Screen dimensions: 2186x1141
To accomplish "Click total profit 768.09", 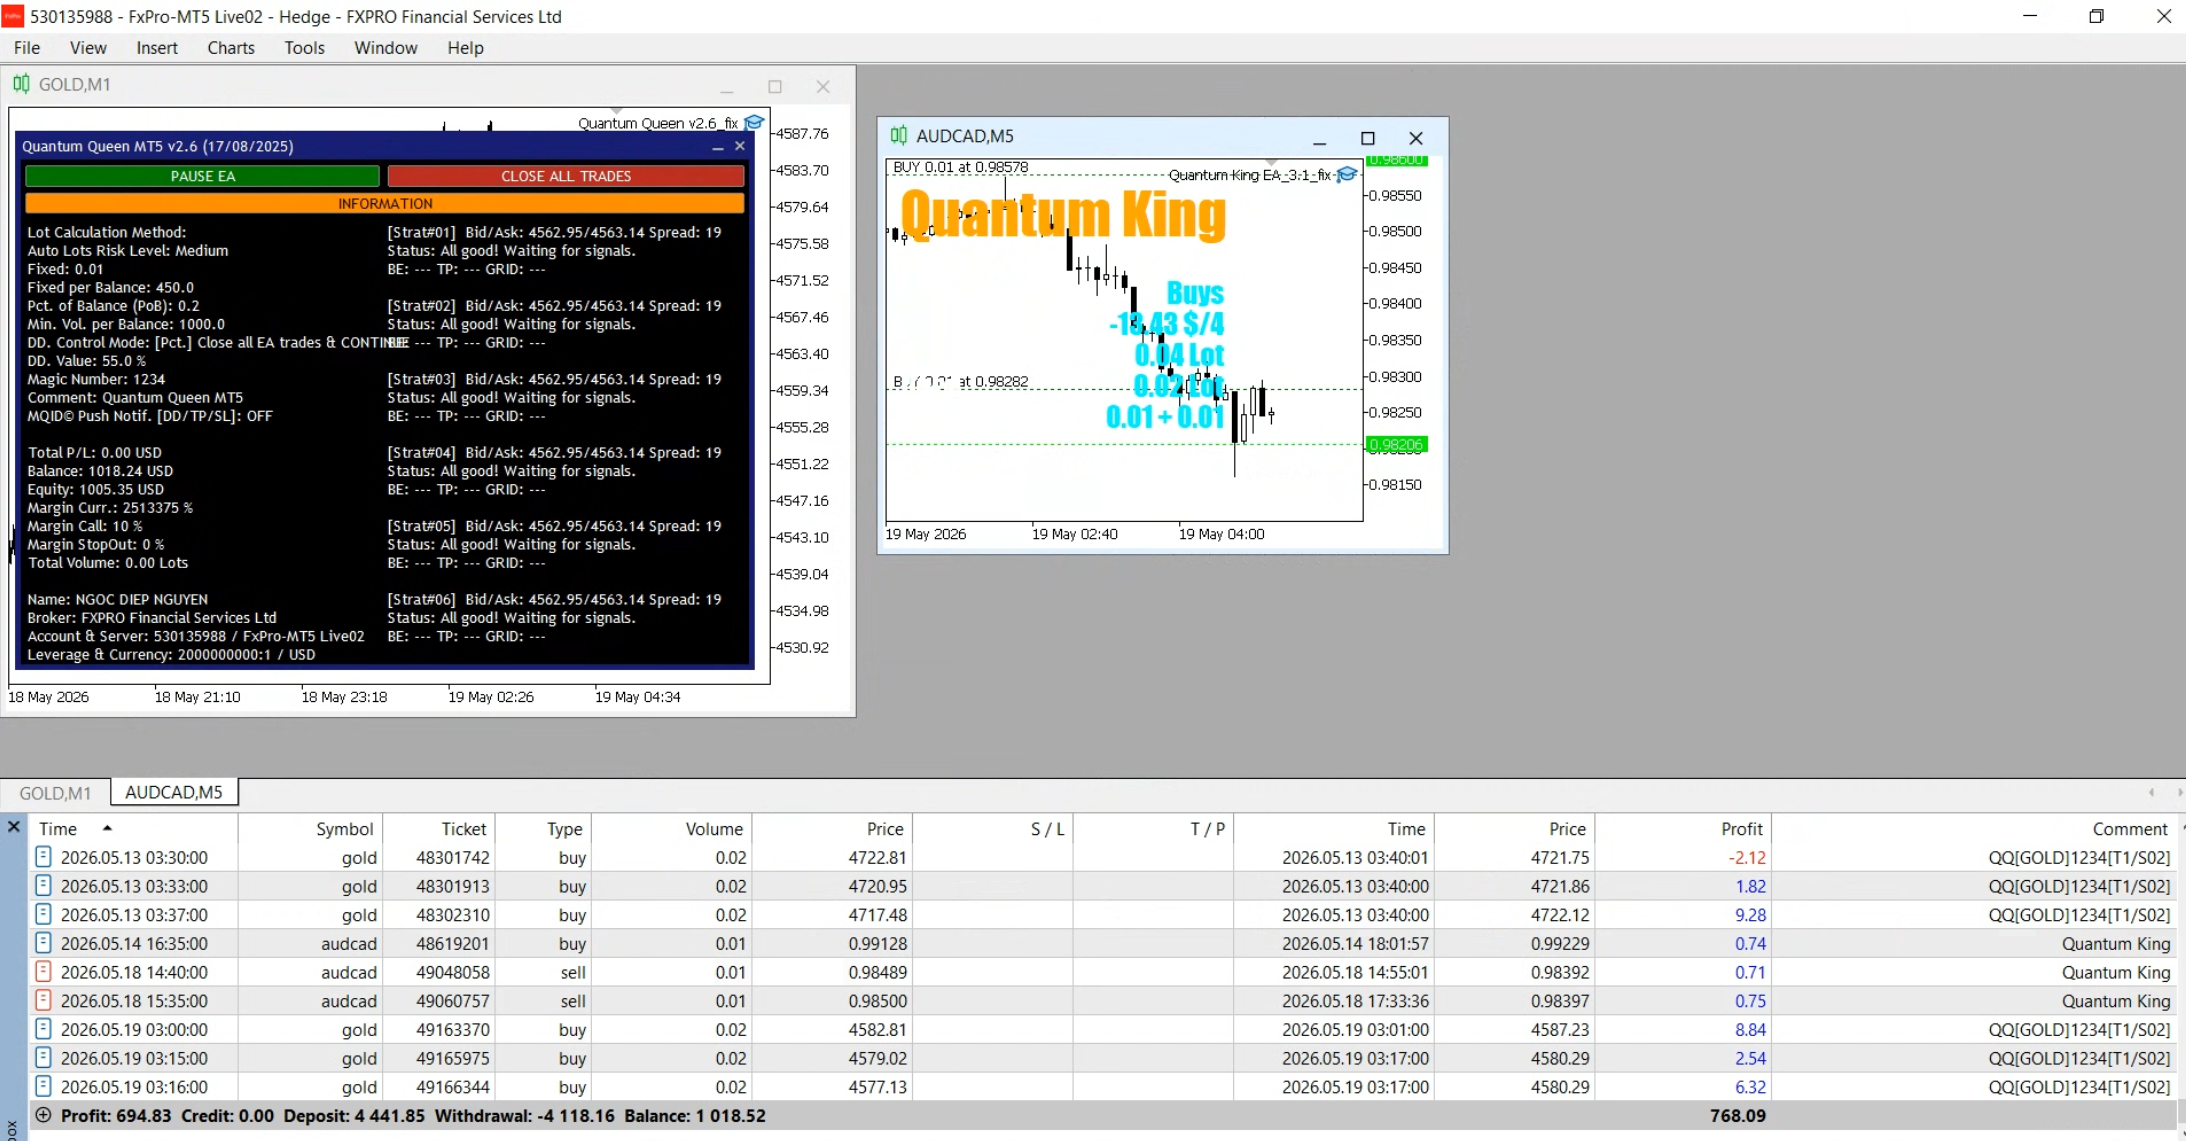I will point(1738,1116).
